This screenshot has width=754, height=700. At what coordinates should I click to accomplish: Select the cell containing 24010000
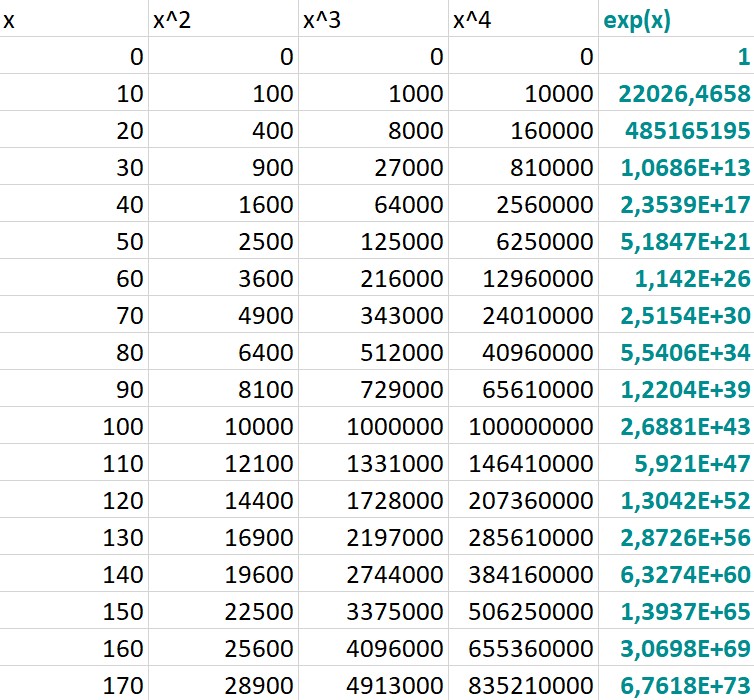pyautogui.click(x=524, y=315)
